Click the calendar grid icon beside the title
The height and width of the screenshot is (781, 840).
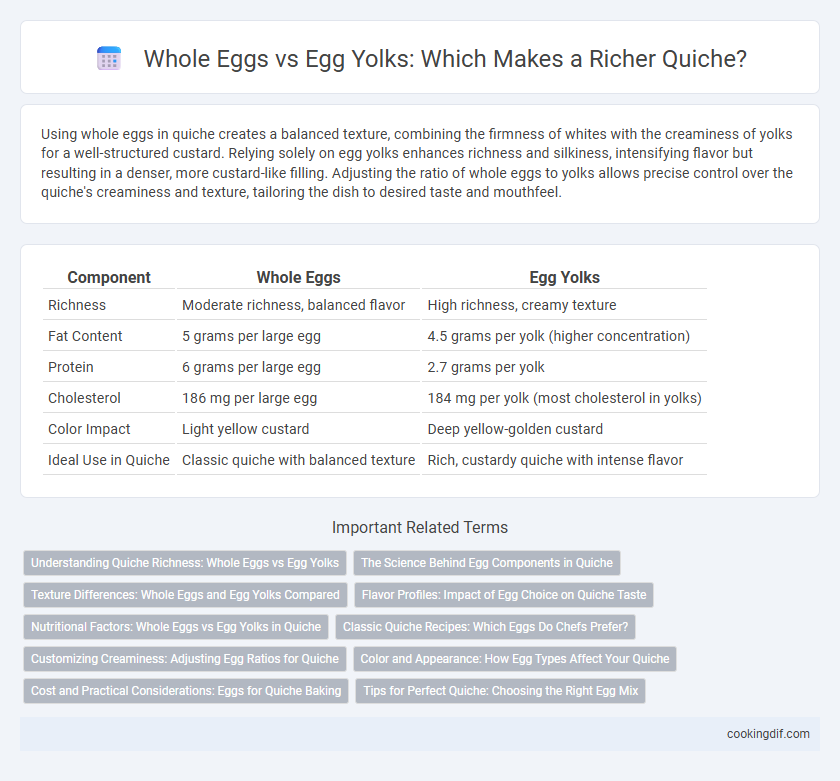(109, 58)
